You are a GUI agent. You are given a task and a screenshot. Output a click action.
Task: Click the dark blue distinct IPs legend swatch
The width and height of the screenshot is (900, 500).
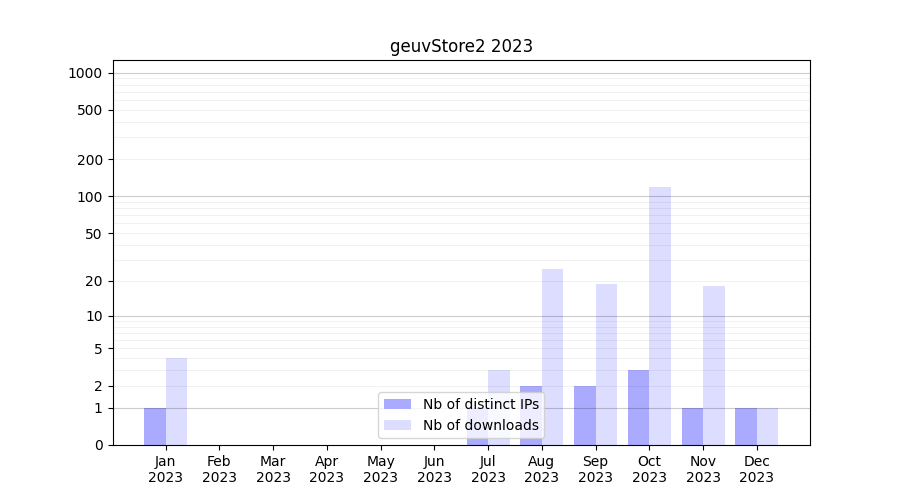(x=397, y=404)
